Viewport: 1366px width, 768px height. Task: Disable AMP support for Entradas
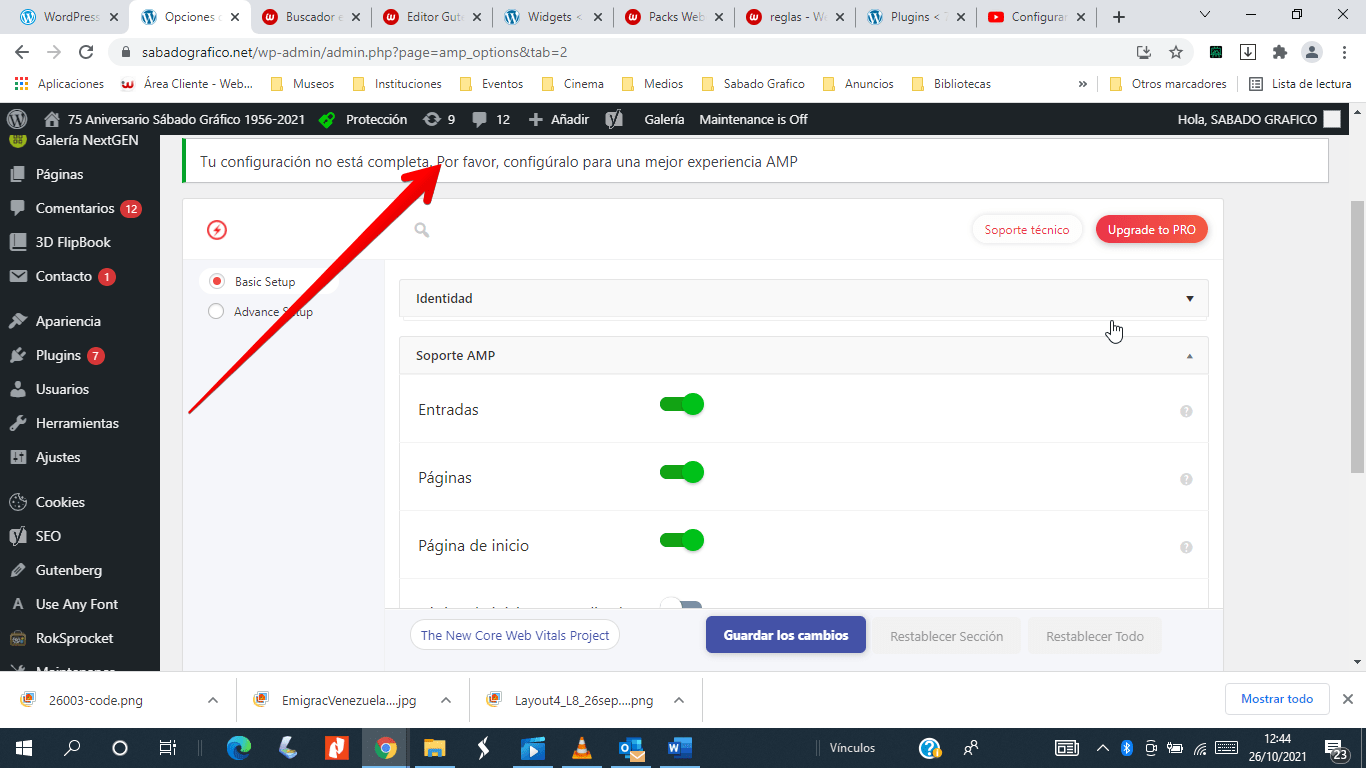point(682,404)
